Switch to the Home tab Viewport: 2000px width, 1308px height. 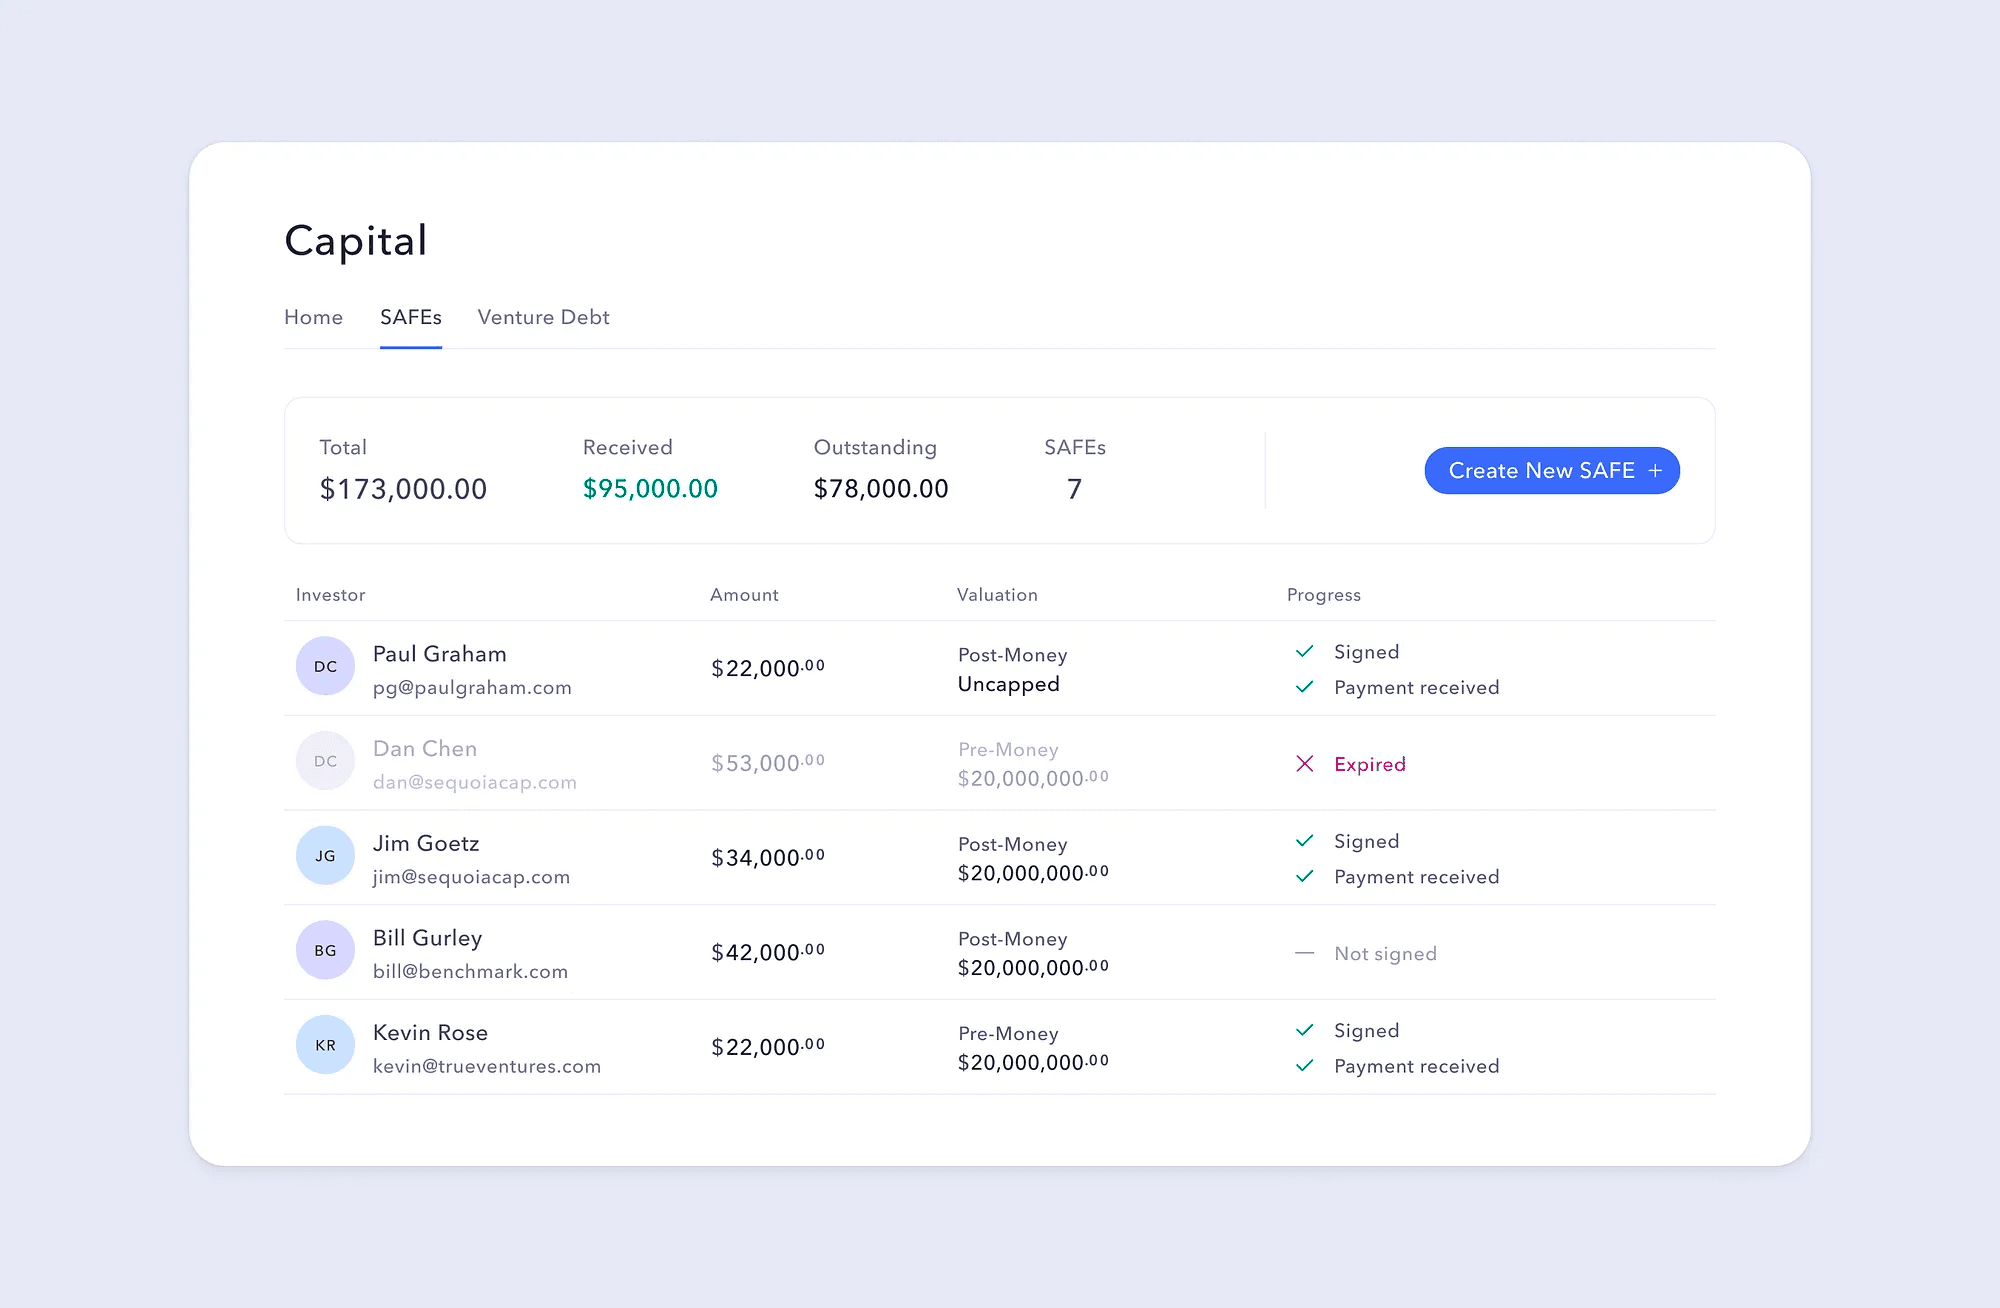[314, 317]
